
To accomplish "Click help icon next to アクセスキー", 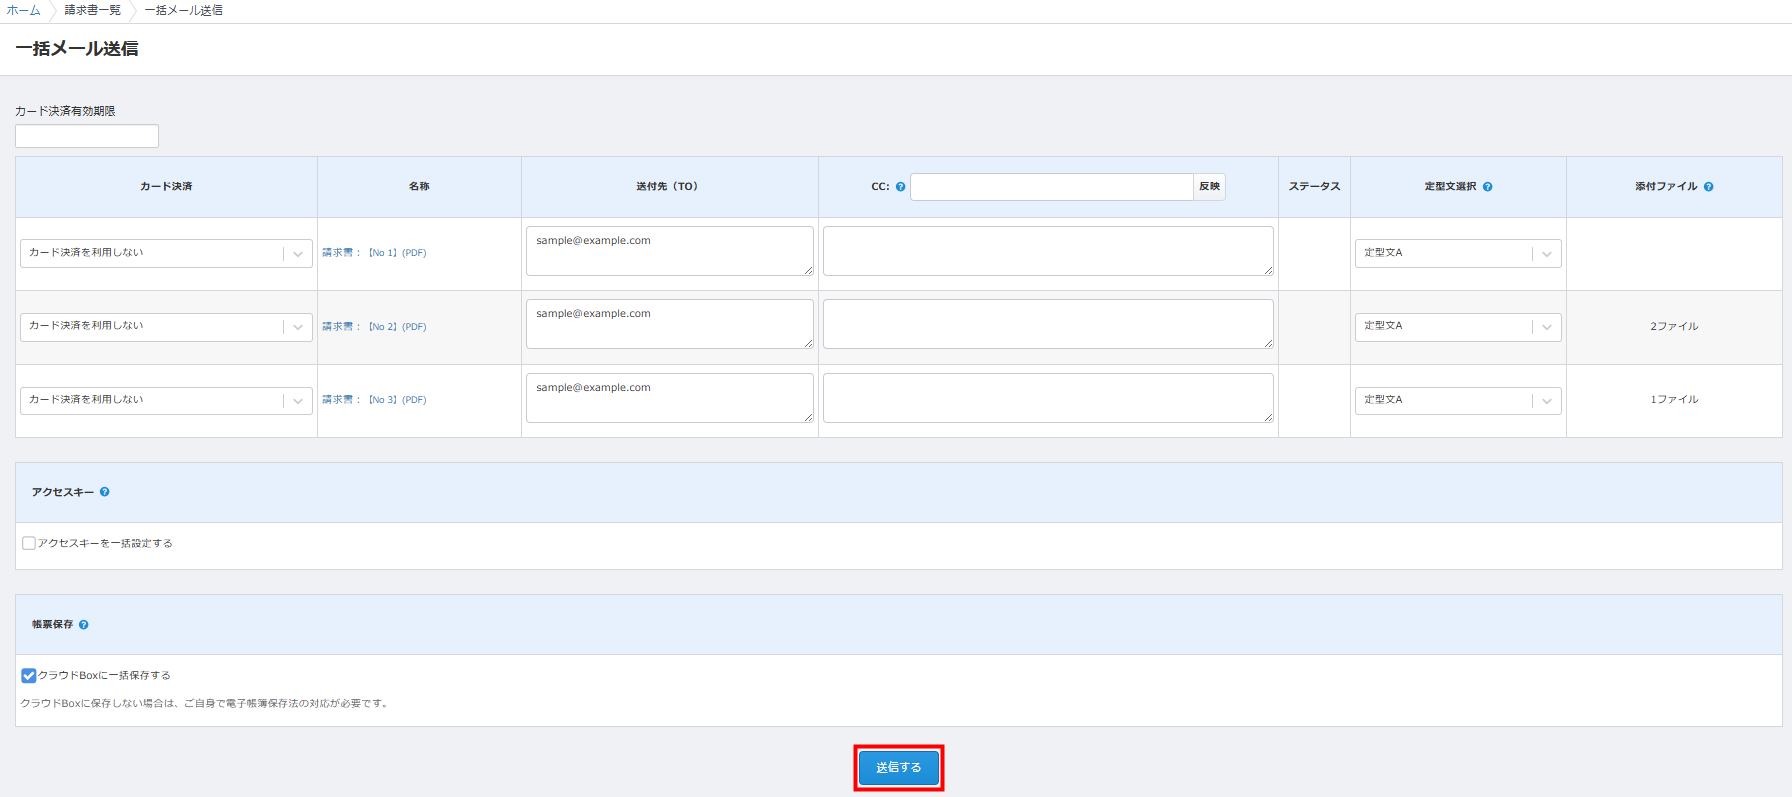I will pyautogui.click(x=104, y=492).
